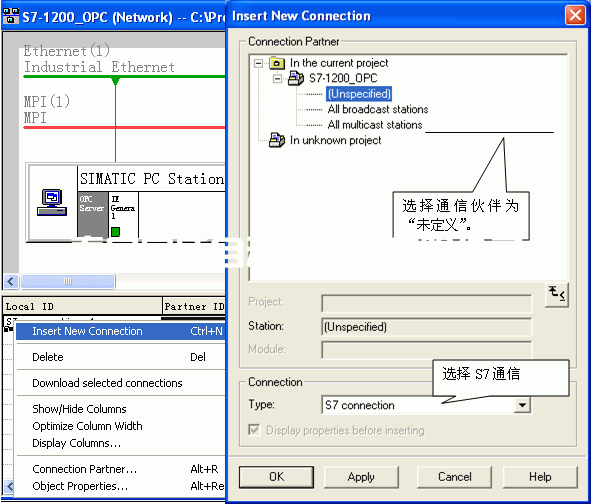The width and height of the screenshot is (591, 504).
Task: Open the connection Type dropdown
Action: tap(522, 405)
